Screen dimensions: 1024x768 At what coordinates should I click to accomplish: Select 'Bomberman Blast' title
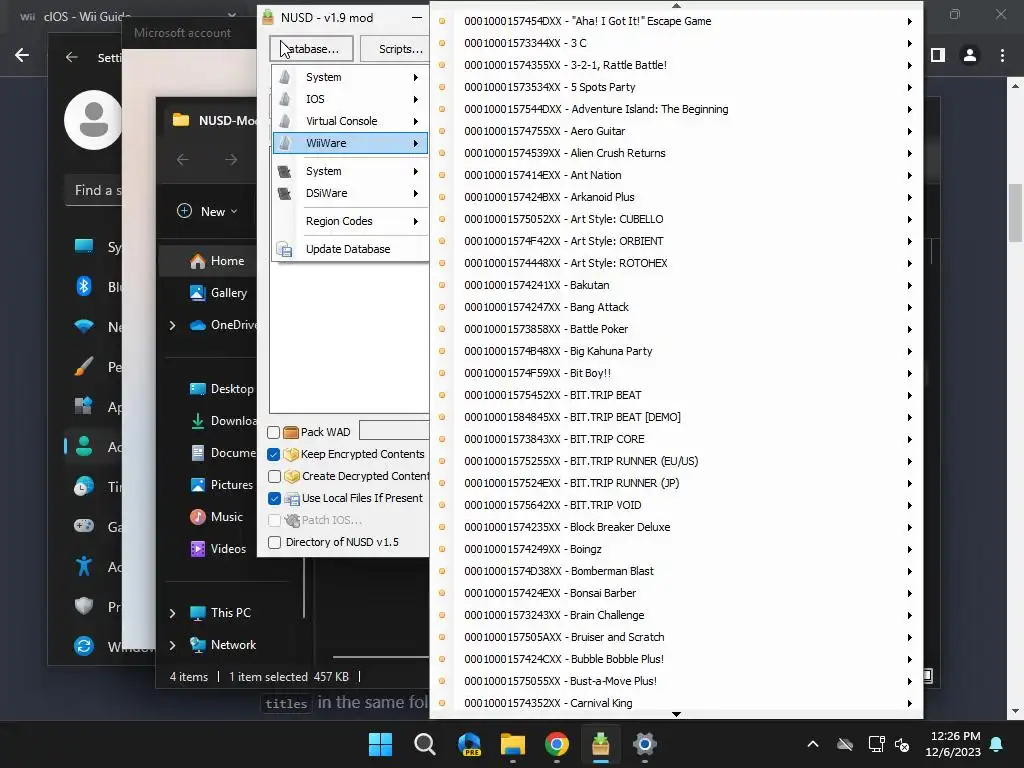pos(612,571)
